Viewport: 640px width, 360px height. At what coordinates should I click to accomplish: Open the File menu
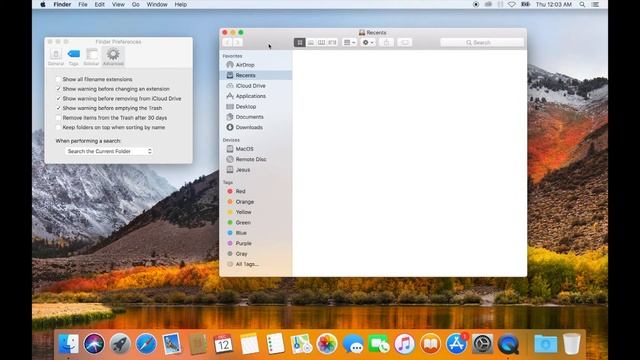point(83,4)
